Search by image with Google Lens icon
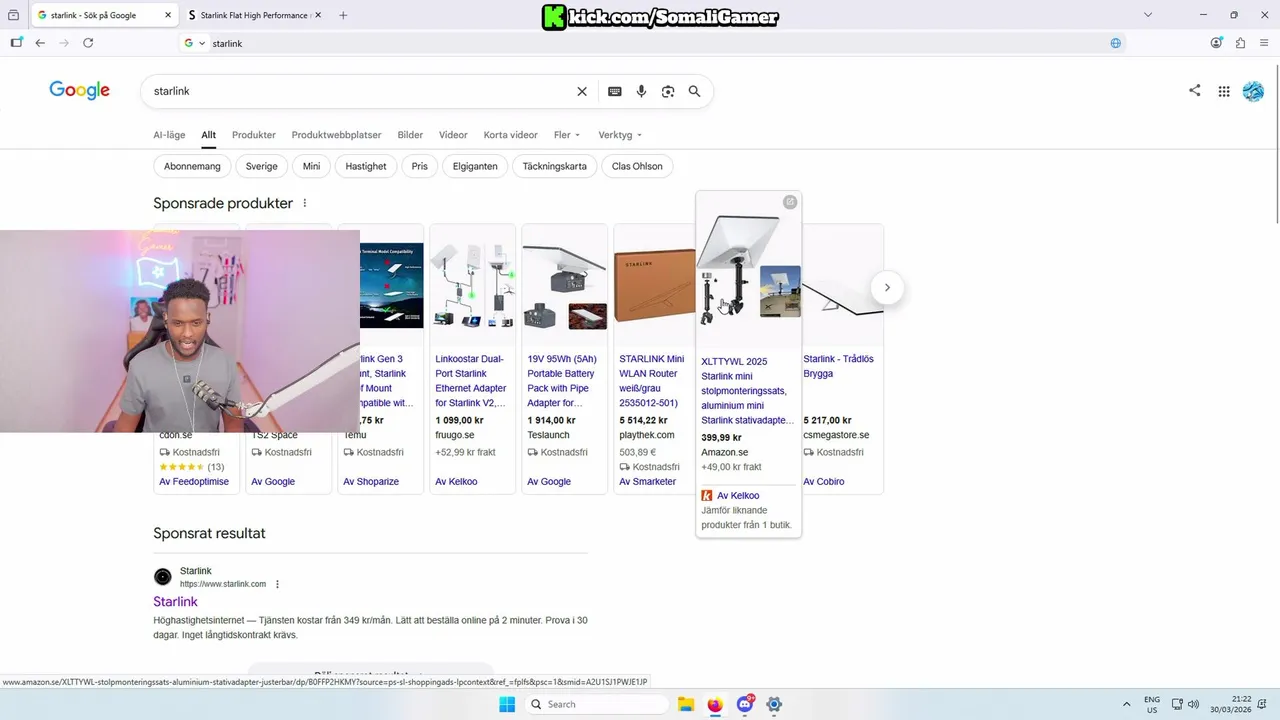Image resolution: width=1280 pixels, height=720 pixels. pos(668,91)
